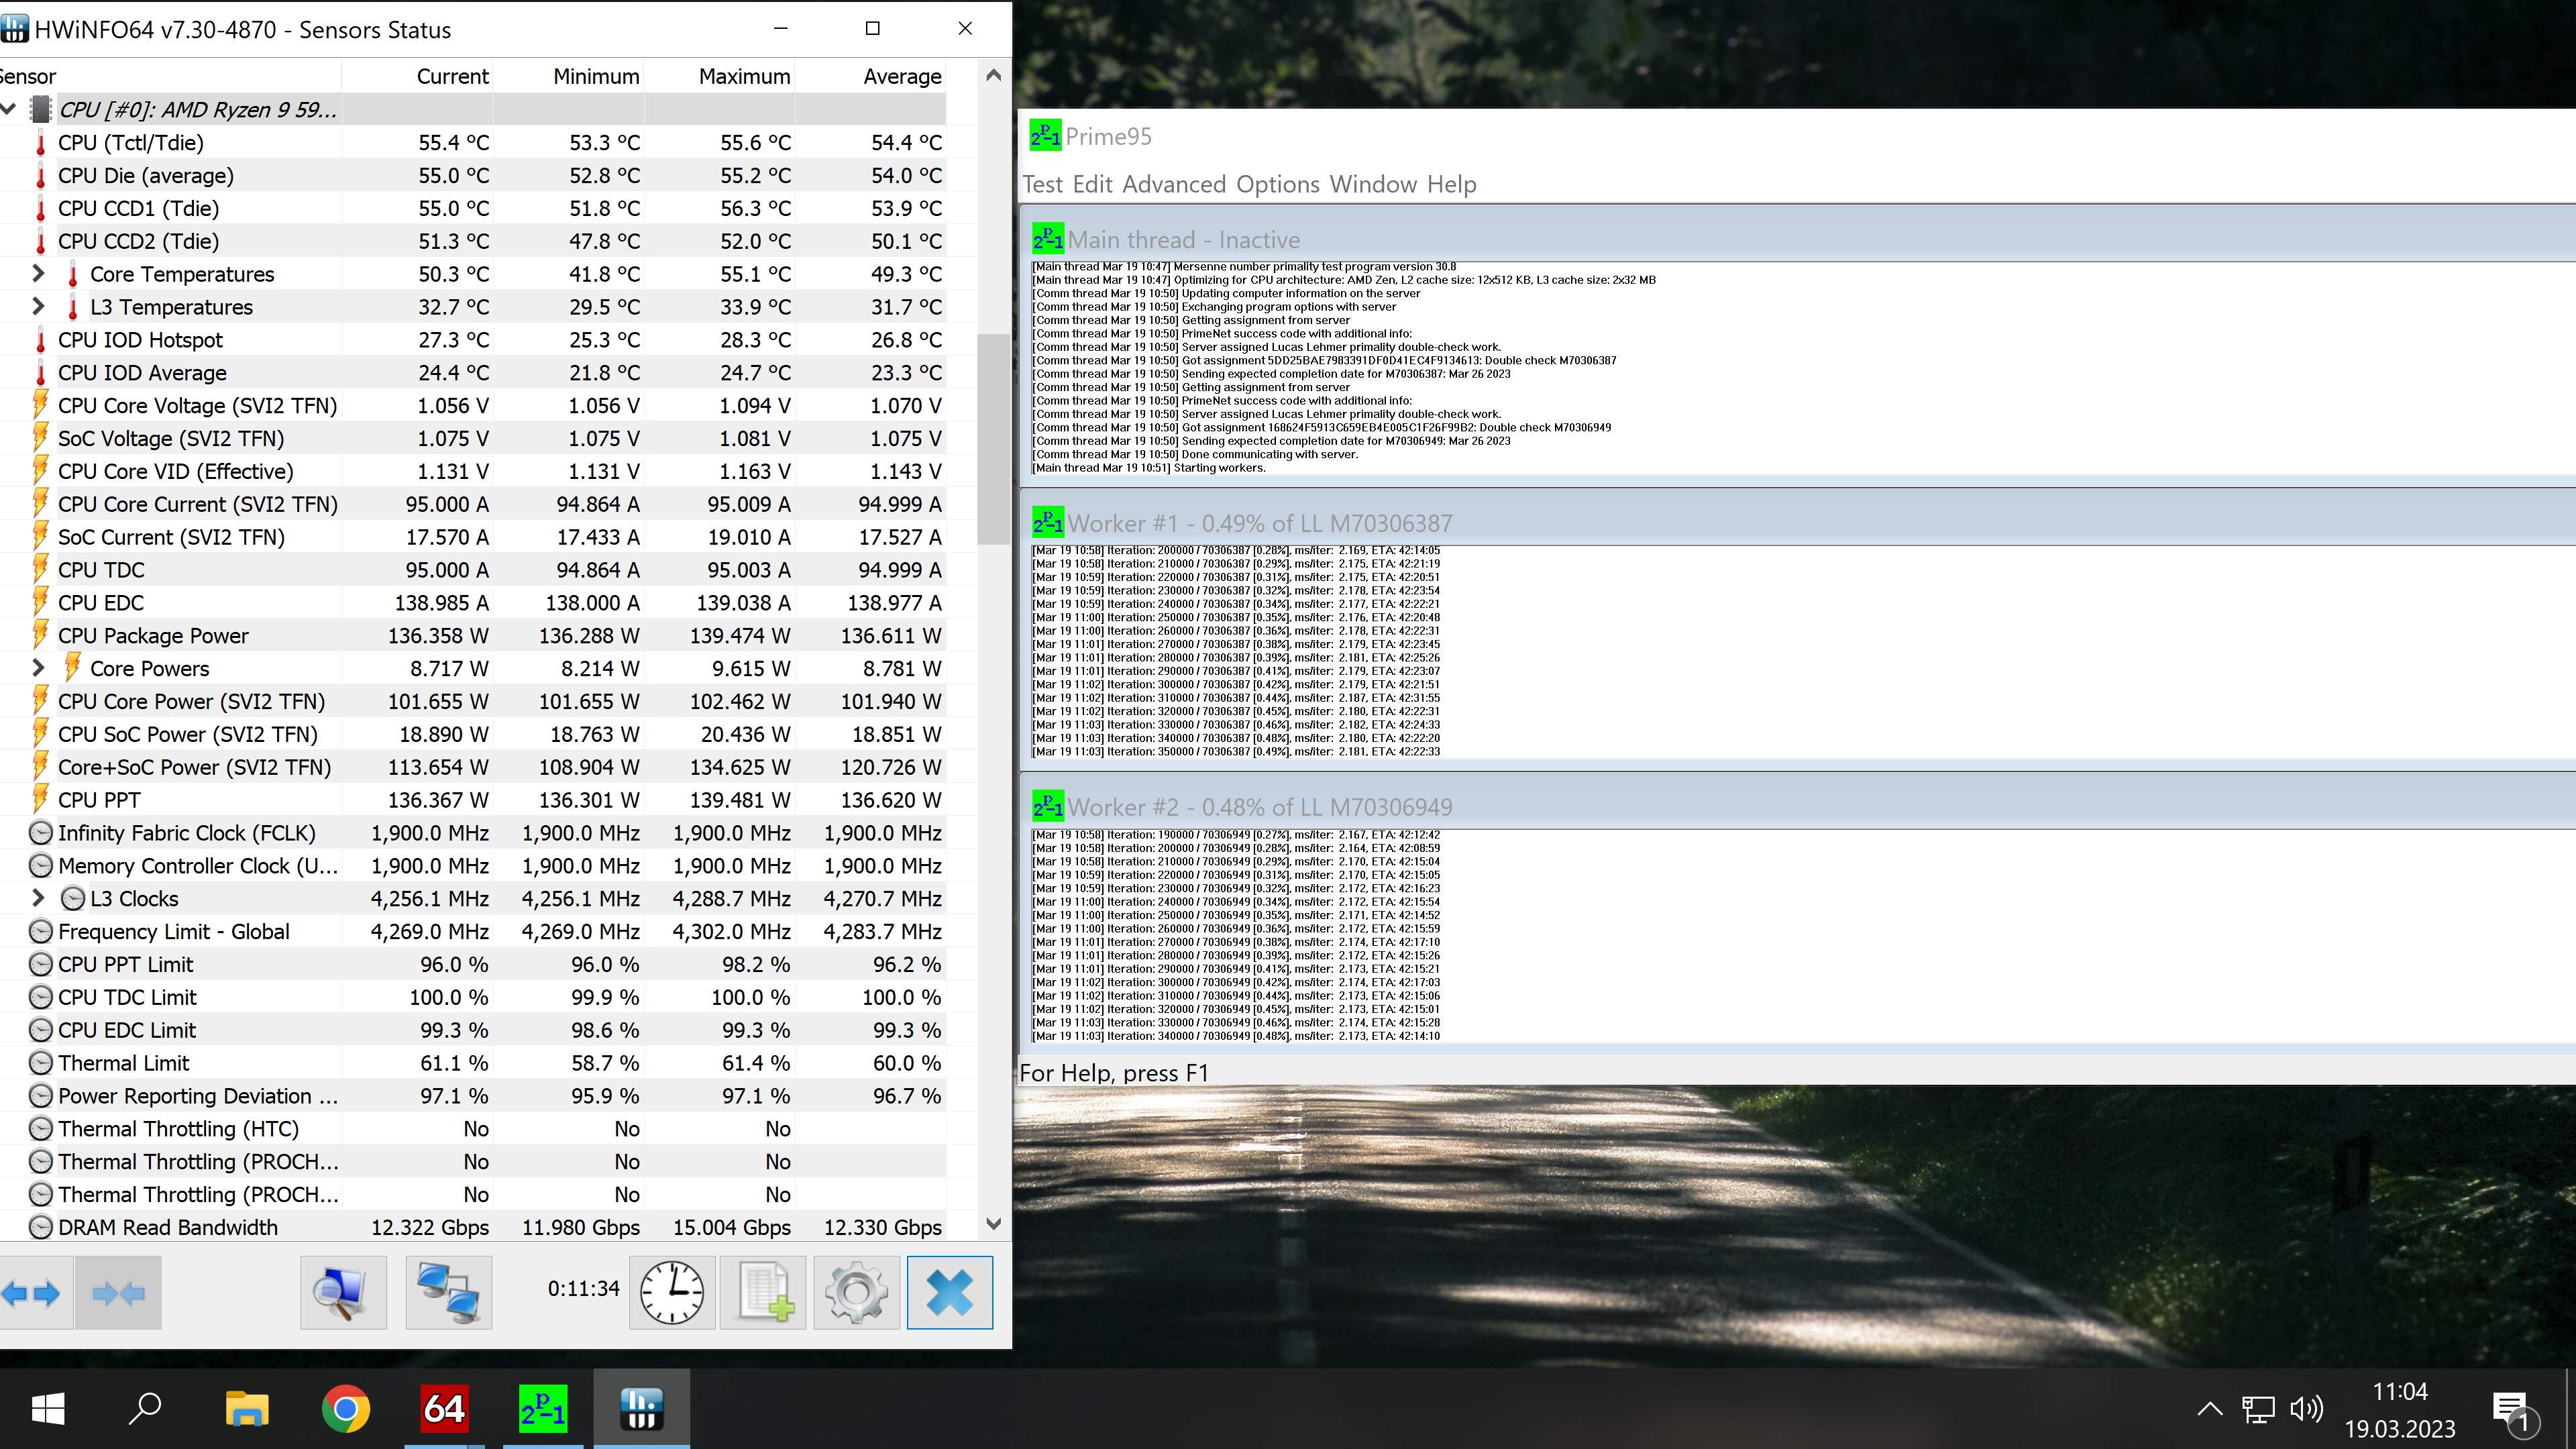Select the DRAM Read Bandwidth row

coord(472,1227)
